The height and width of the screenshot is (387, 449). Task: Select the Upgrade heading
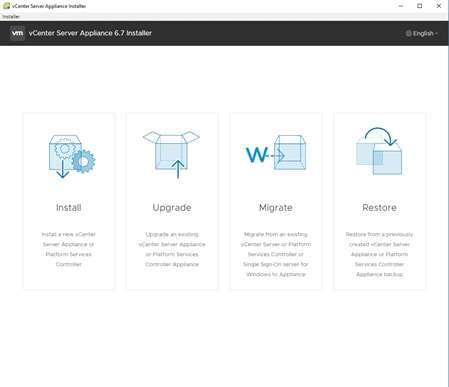pos(172,208)
